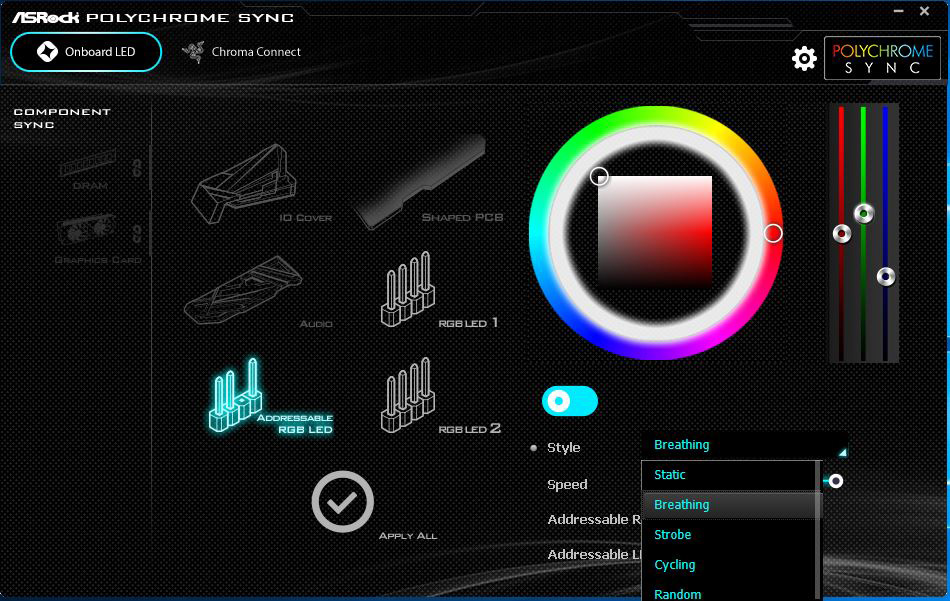Open the settings gear
950x601 pixels.
coord(804,59)
